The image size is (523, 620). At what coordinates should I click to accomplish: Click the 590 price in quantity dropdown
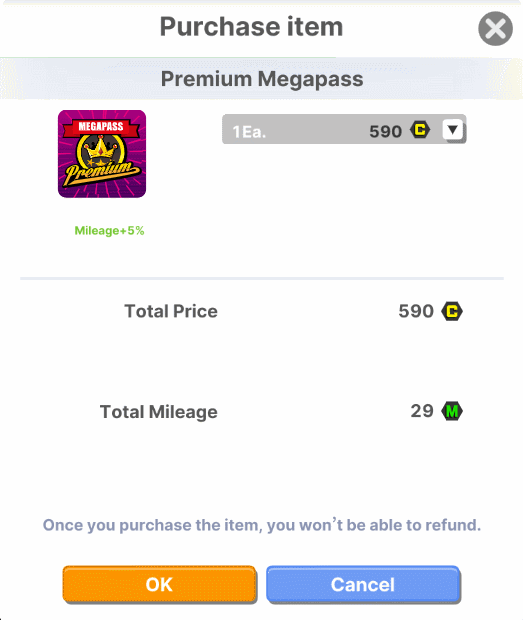385,131
